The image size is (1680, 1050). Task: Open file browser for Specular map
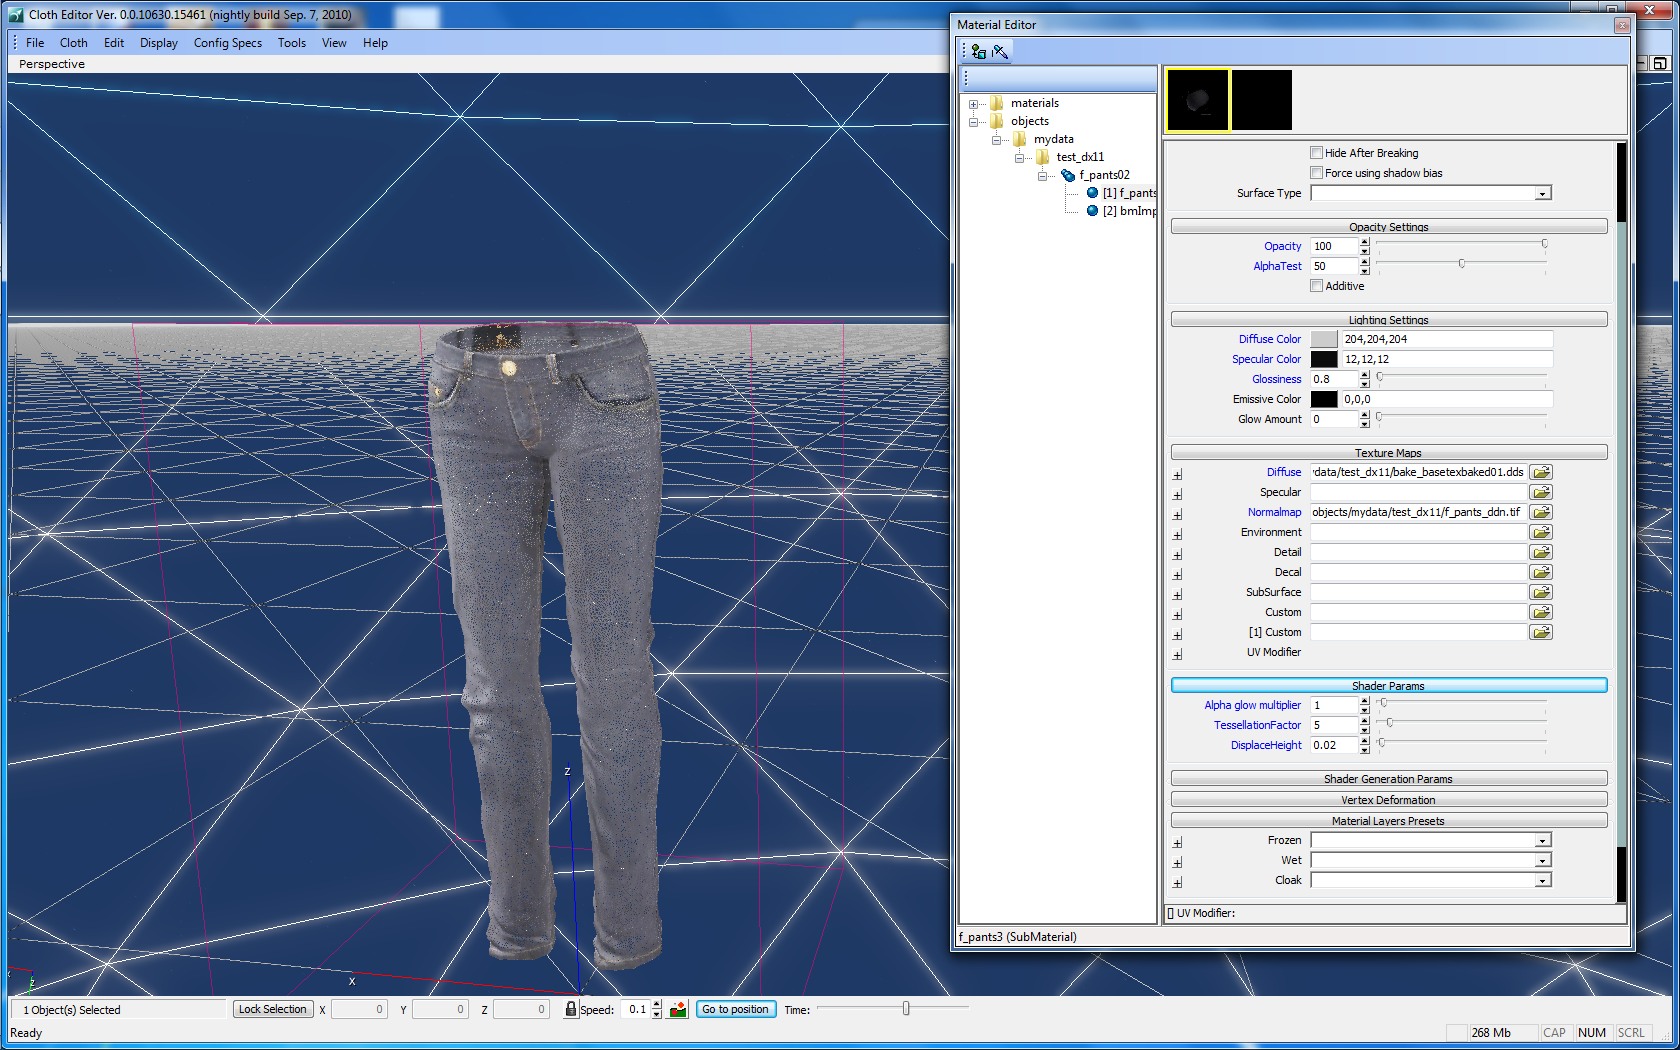coord(1541,492)
